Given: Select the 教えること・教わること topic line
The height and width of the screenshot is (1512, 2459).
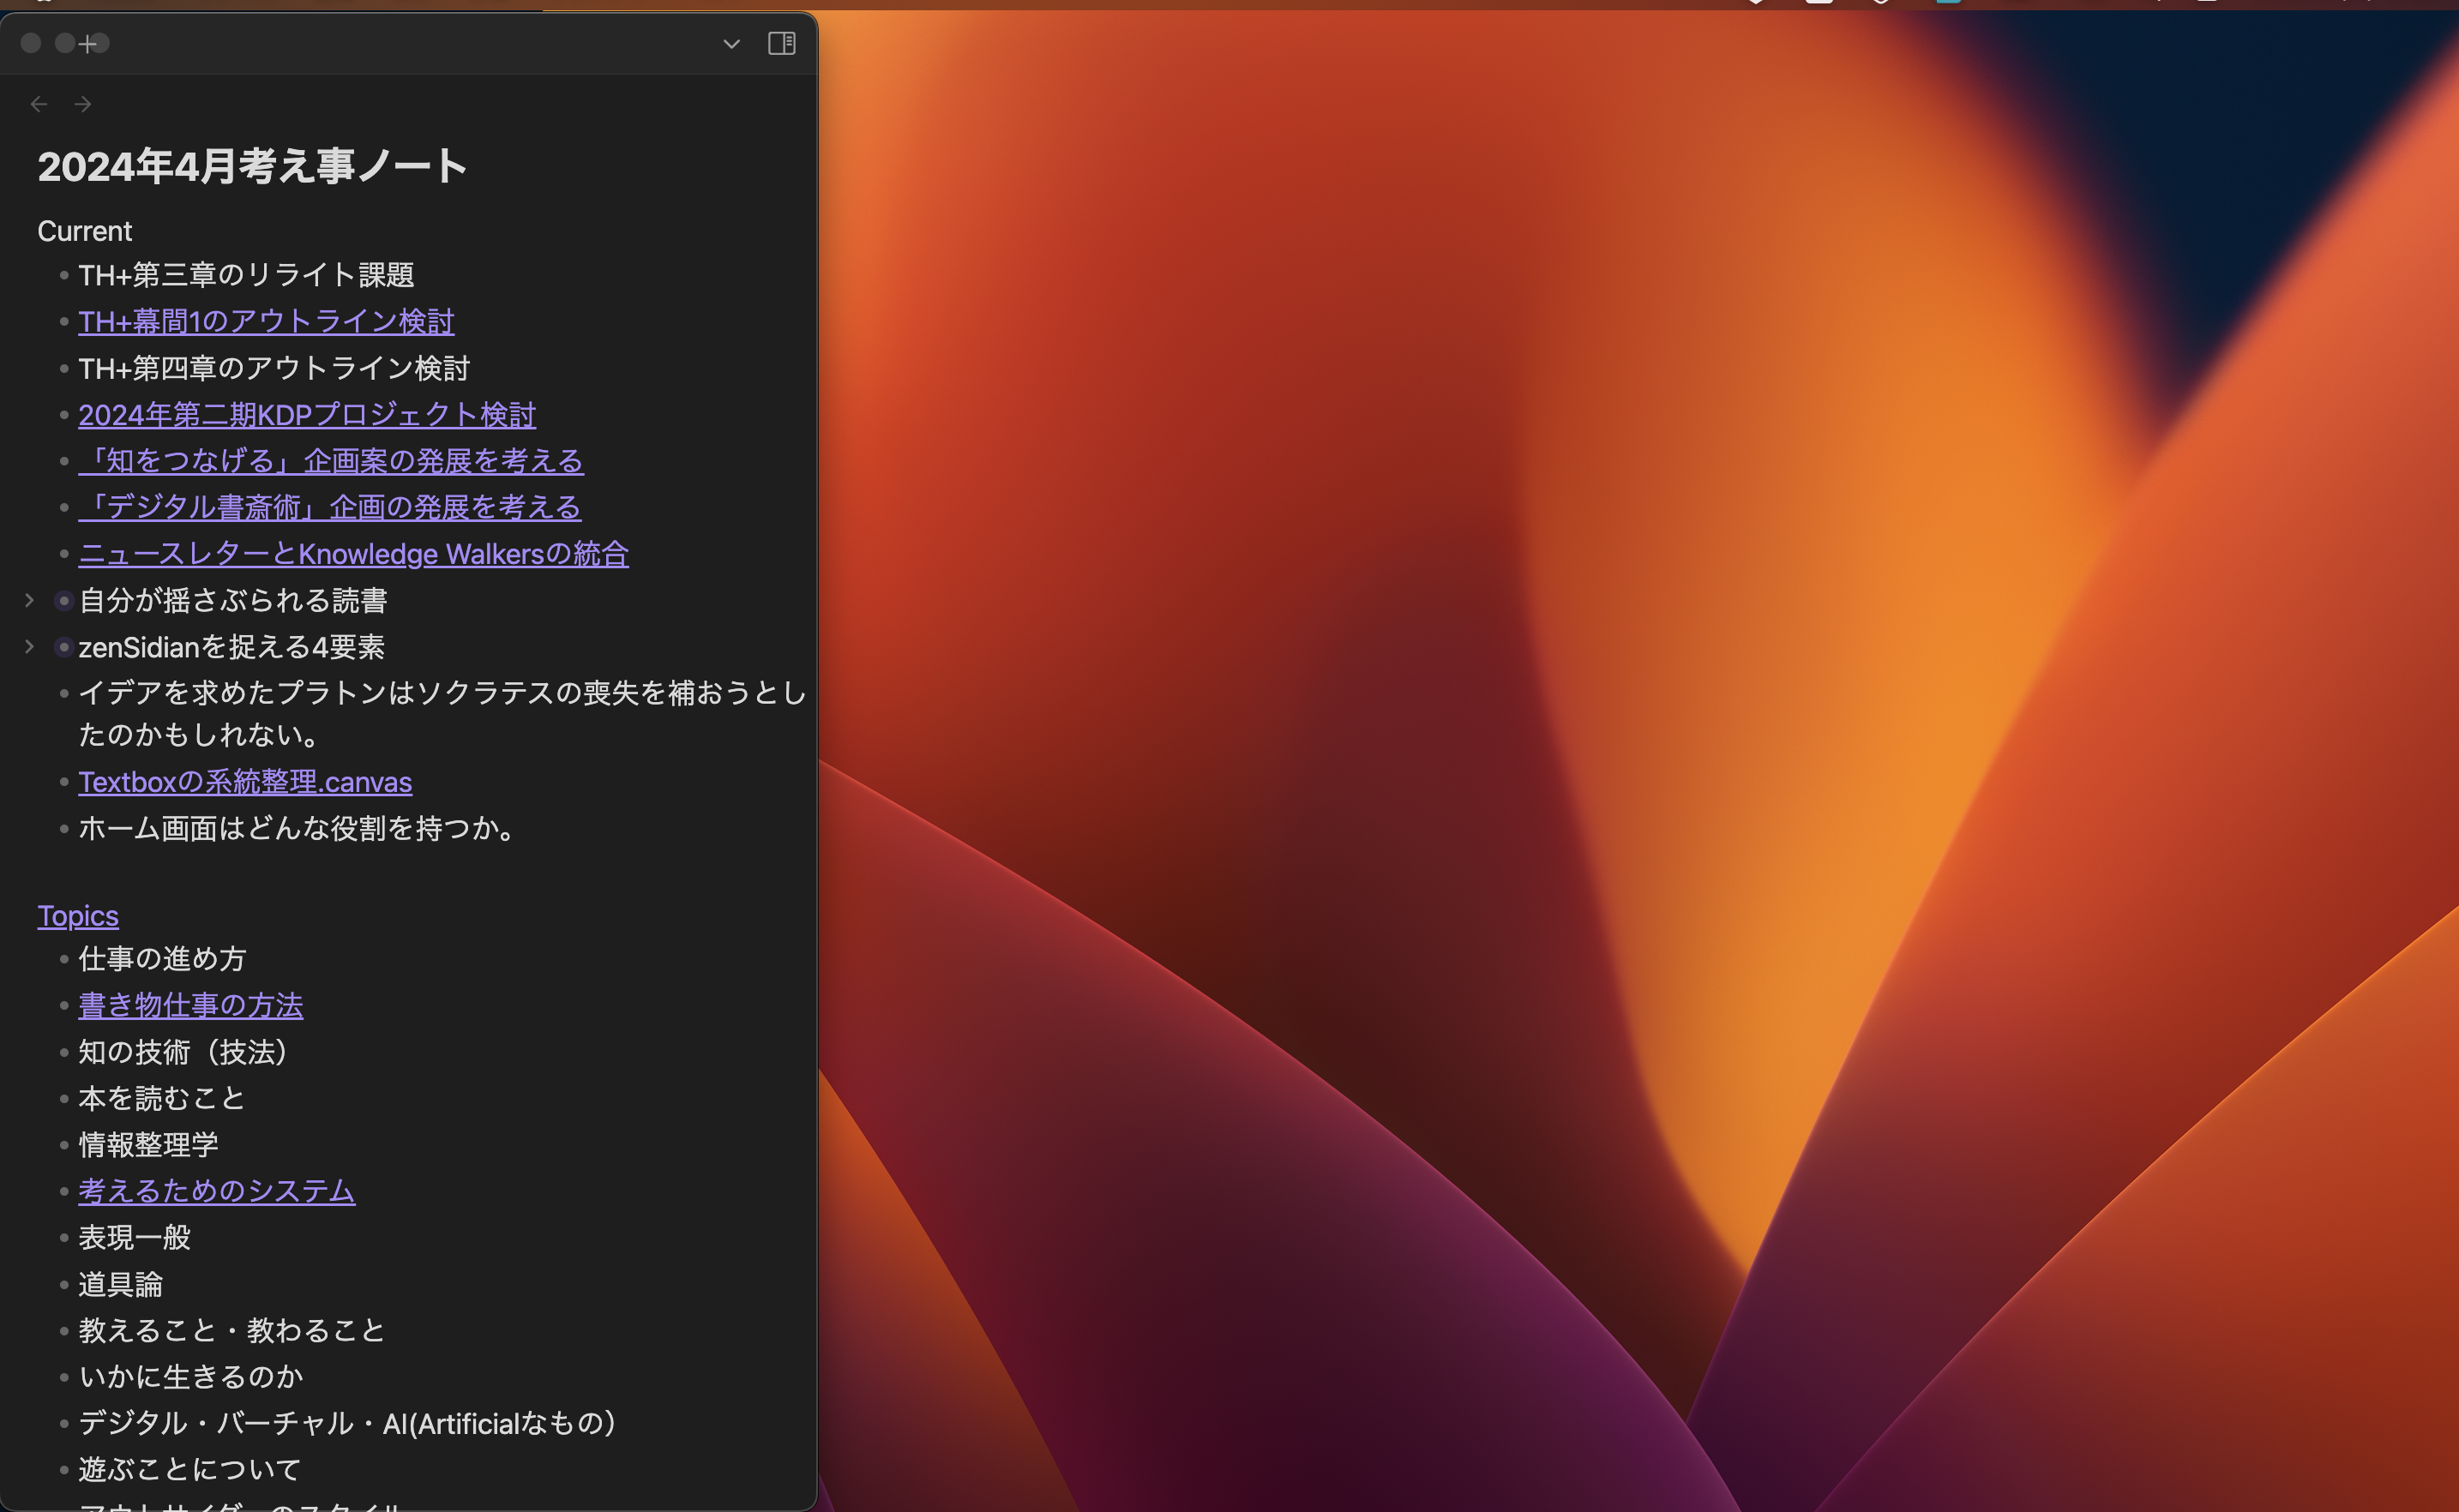Looking at the screenshot, I should click(232, 1330).
